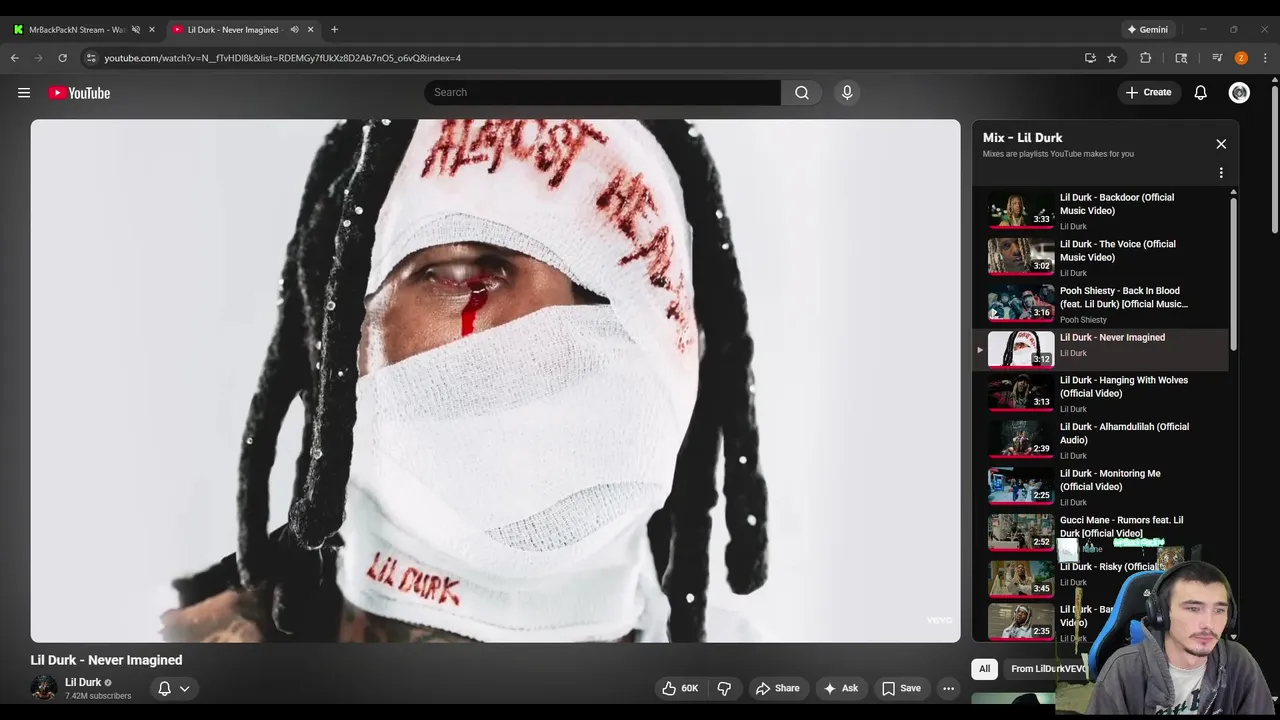Open a new browser tab
This screenshot has width=1280, height=720.
point(334,29)
